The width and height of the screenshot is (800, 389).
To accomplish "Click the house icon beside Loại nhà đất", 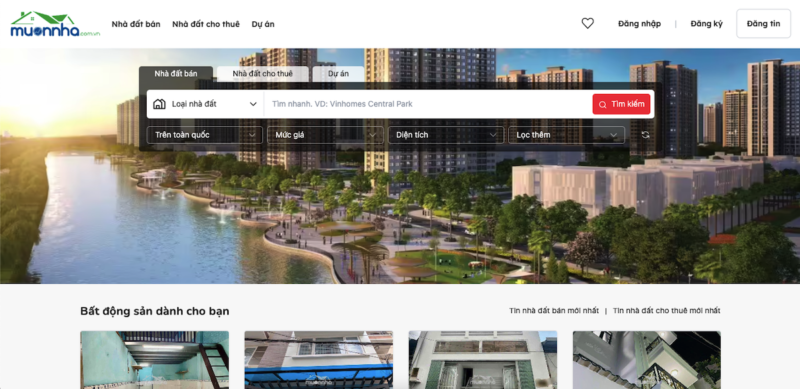I will [x=160, y=104].
